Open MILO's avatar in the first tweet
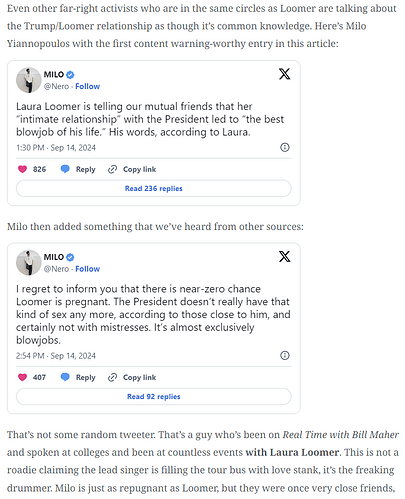Image resolution: width=405 pixels, height=499 pixels. coord(29,80)
